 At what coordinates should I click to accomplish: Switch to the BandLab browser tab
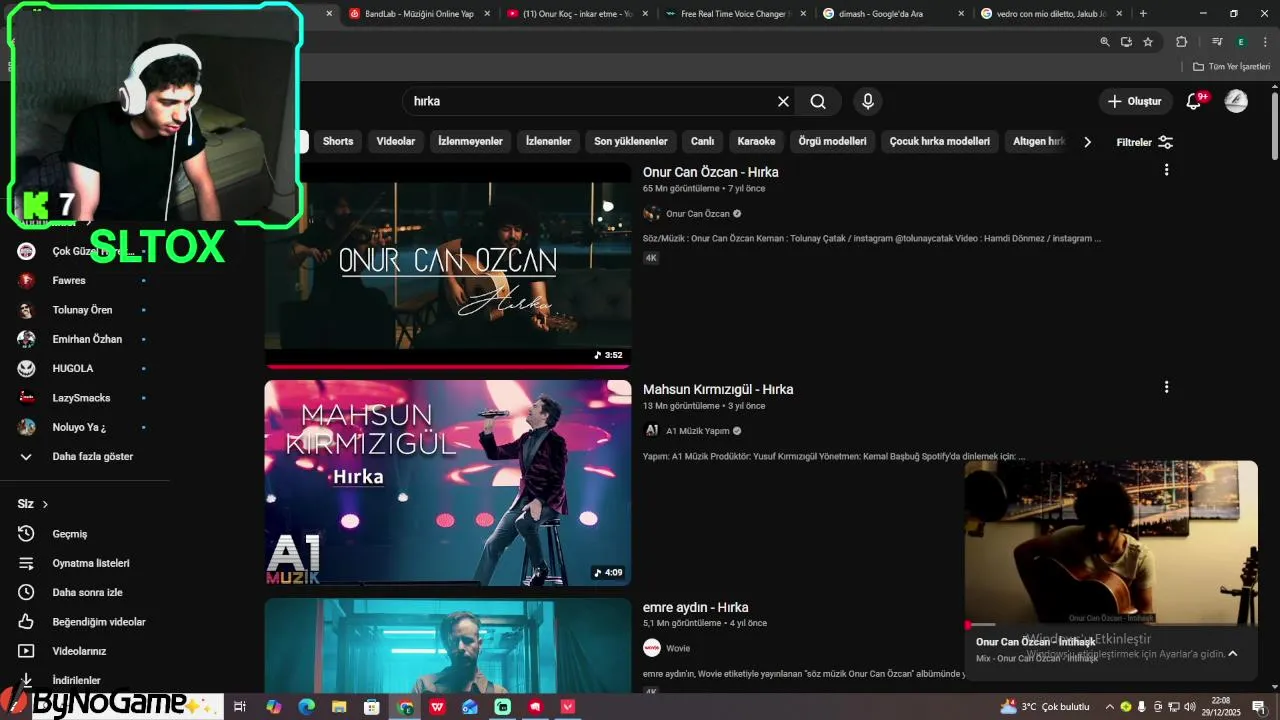[419, 14]
